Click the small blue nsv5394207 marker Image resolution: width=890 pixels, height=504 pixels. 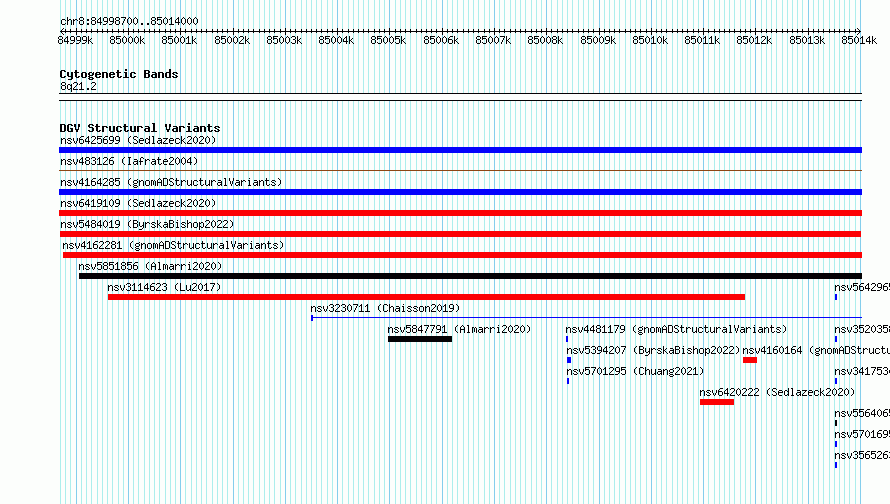(569, 360)
